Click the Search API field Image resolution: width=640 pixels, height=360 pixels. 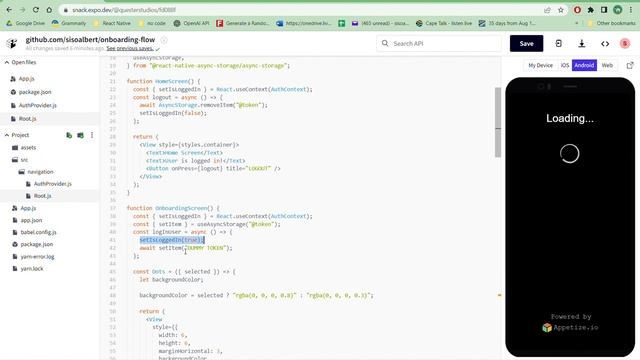pos(439,43)
